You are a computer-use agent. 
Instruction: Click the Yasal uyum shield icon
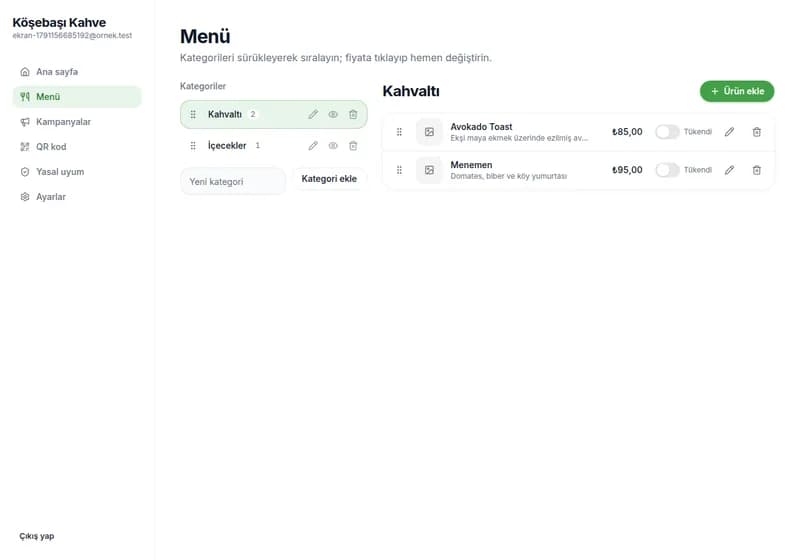(x=24, y=172)
